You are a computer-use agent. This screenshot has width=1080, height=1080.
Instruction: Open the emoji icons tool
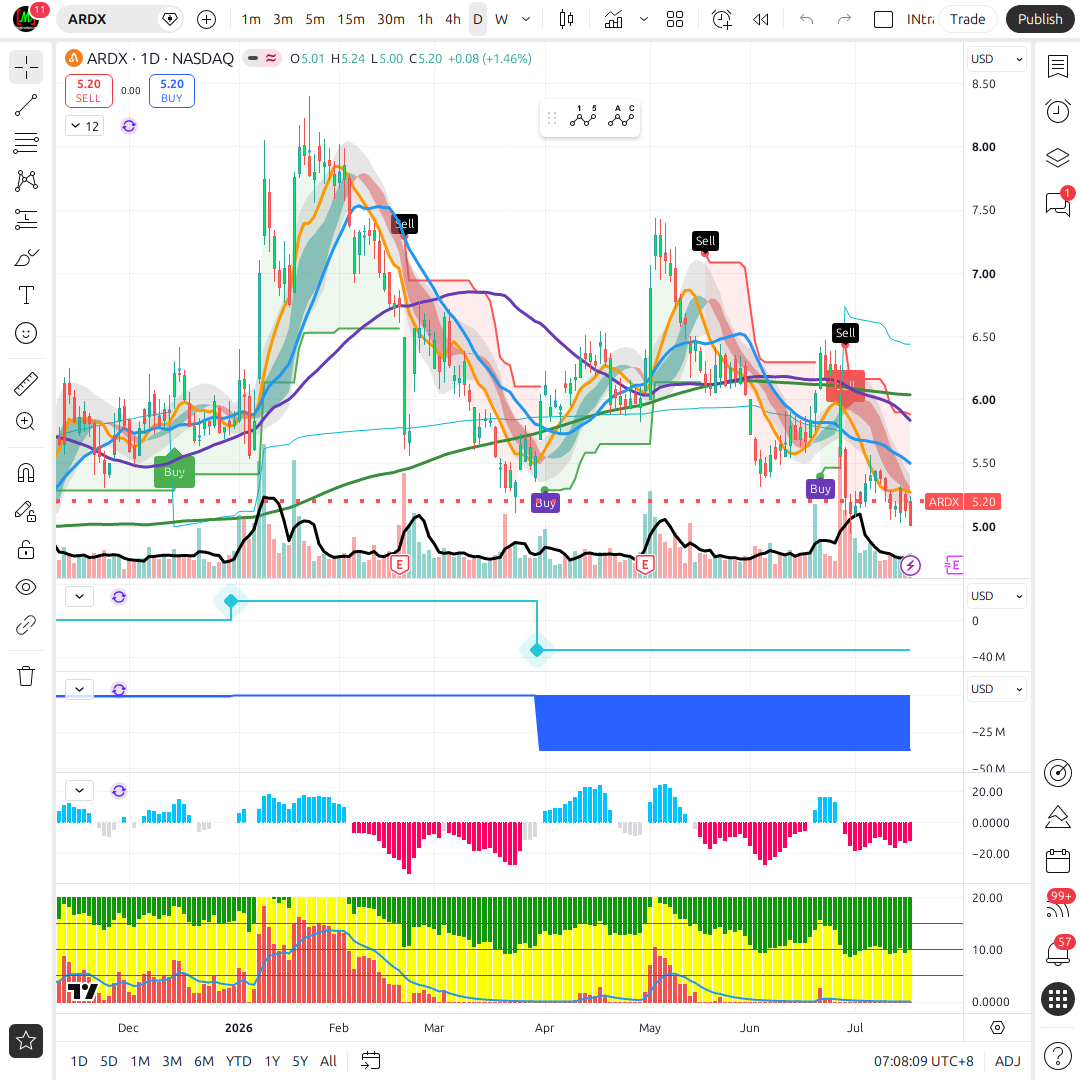click(x=26, y=333)
